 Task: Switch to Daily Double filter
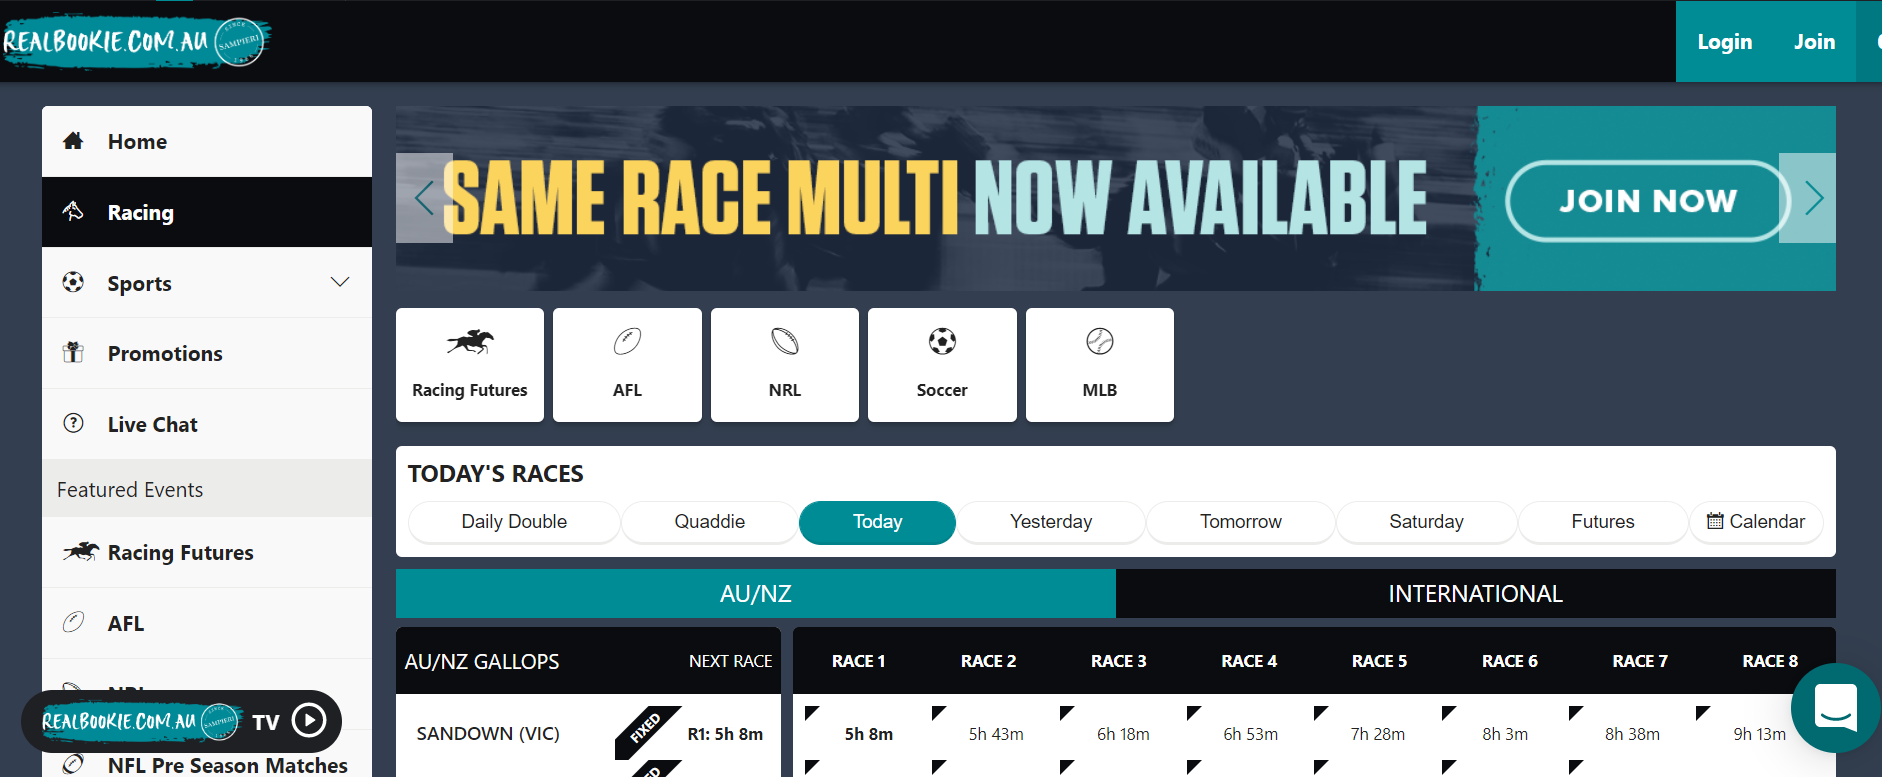514,522
